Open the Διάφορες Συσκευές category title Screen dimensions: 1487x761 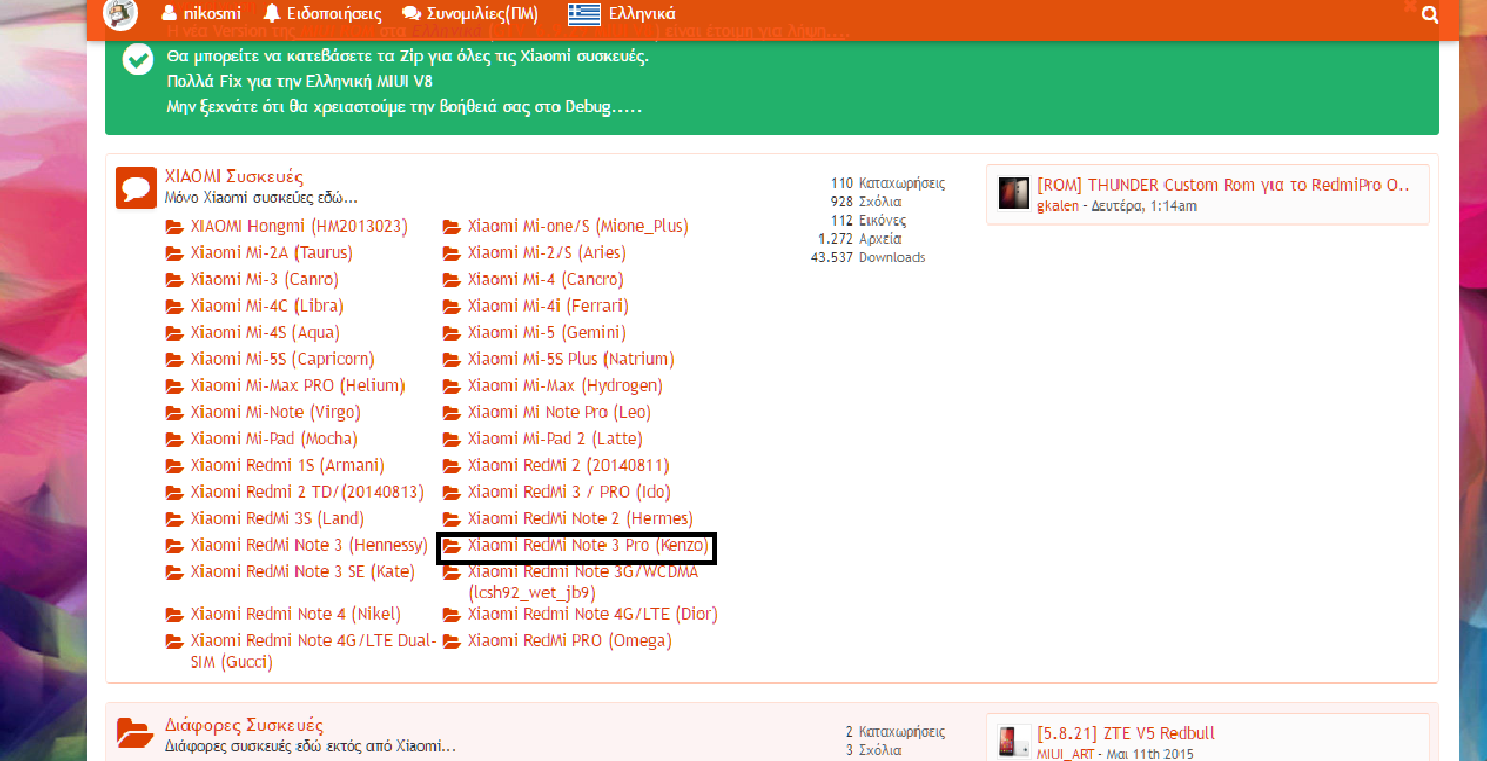pyautogui.click(x=244, y=725)
